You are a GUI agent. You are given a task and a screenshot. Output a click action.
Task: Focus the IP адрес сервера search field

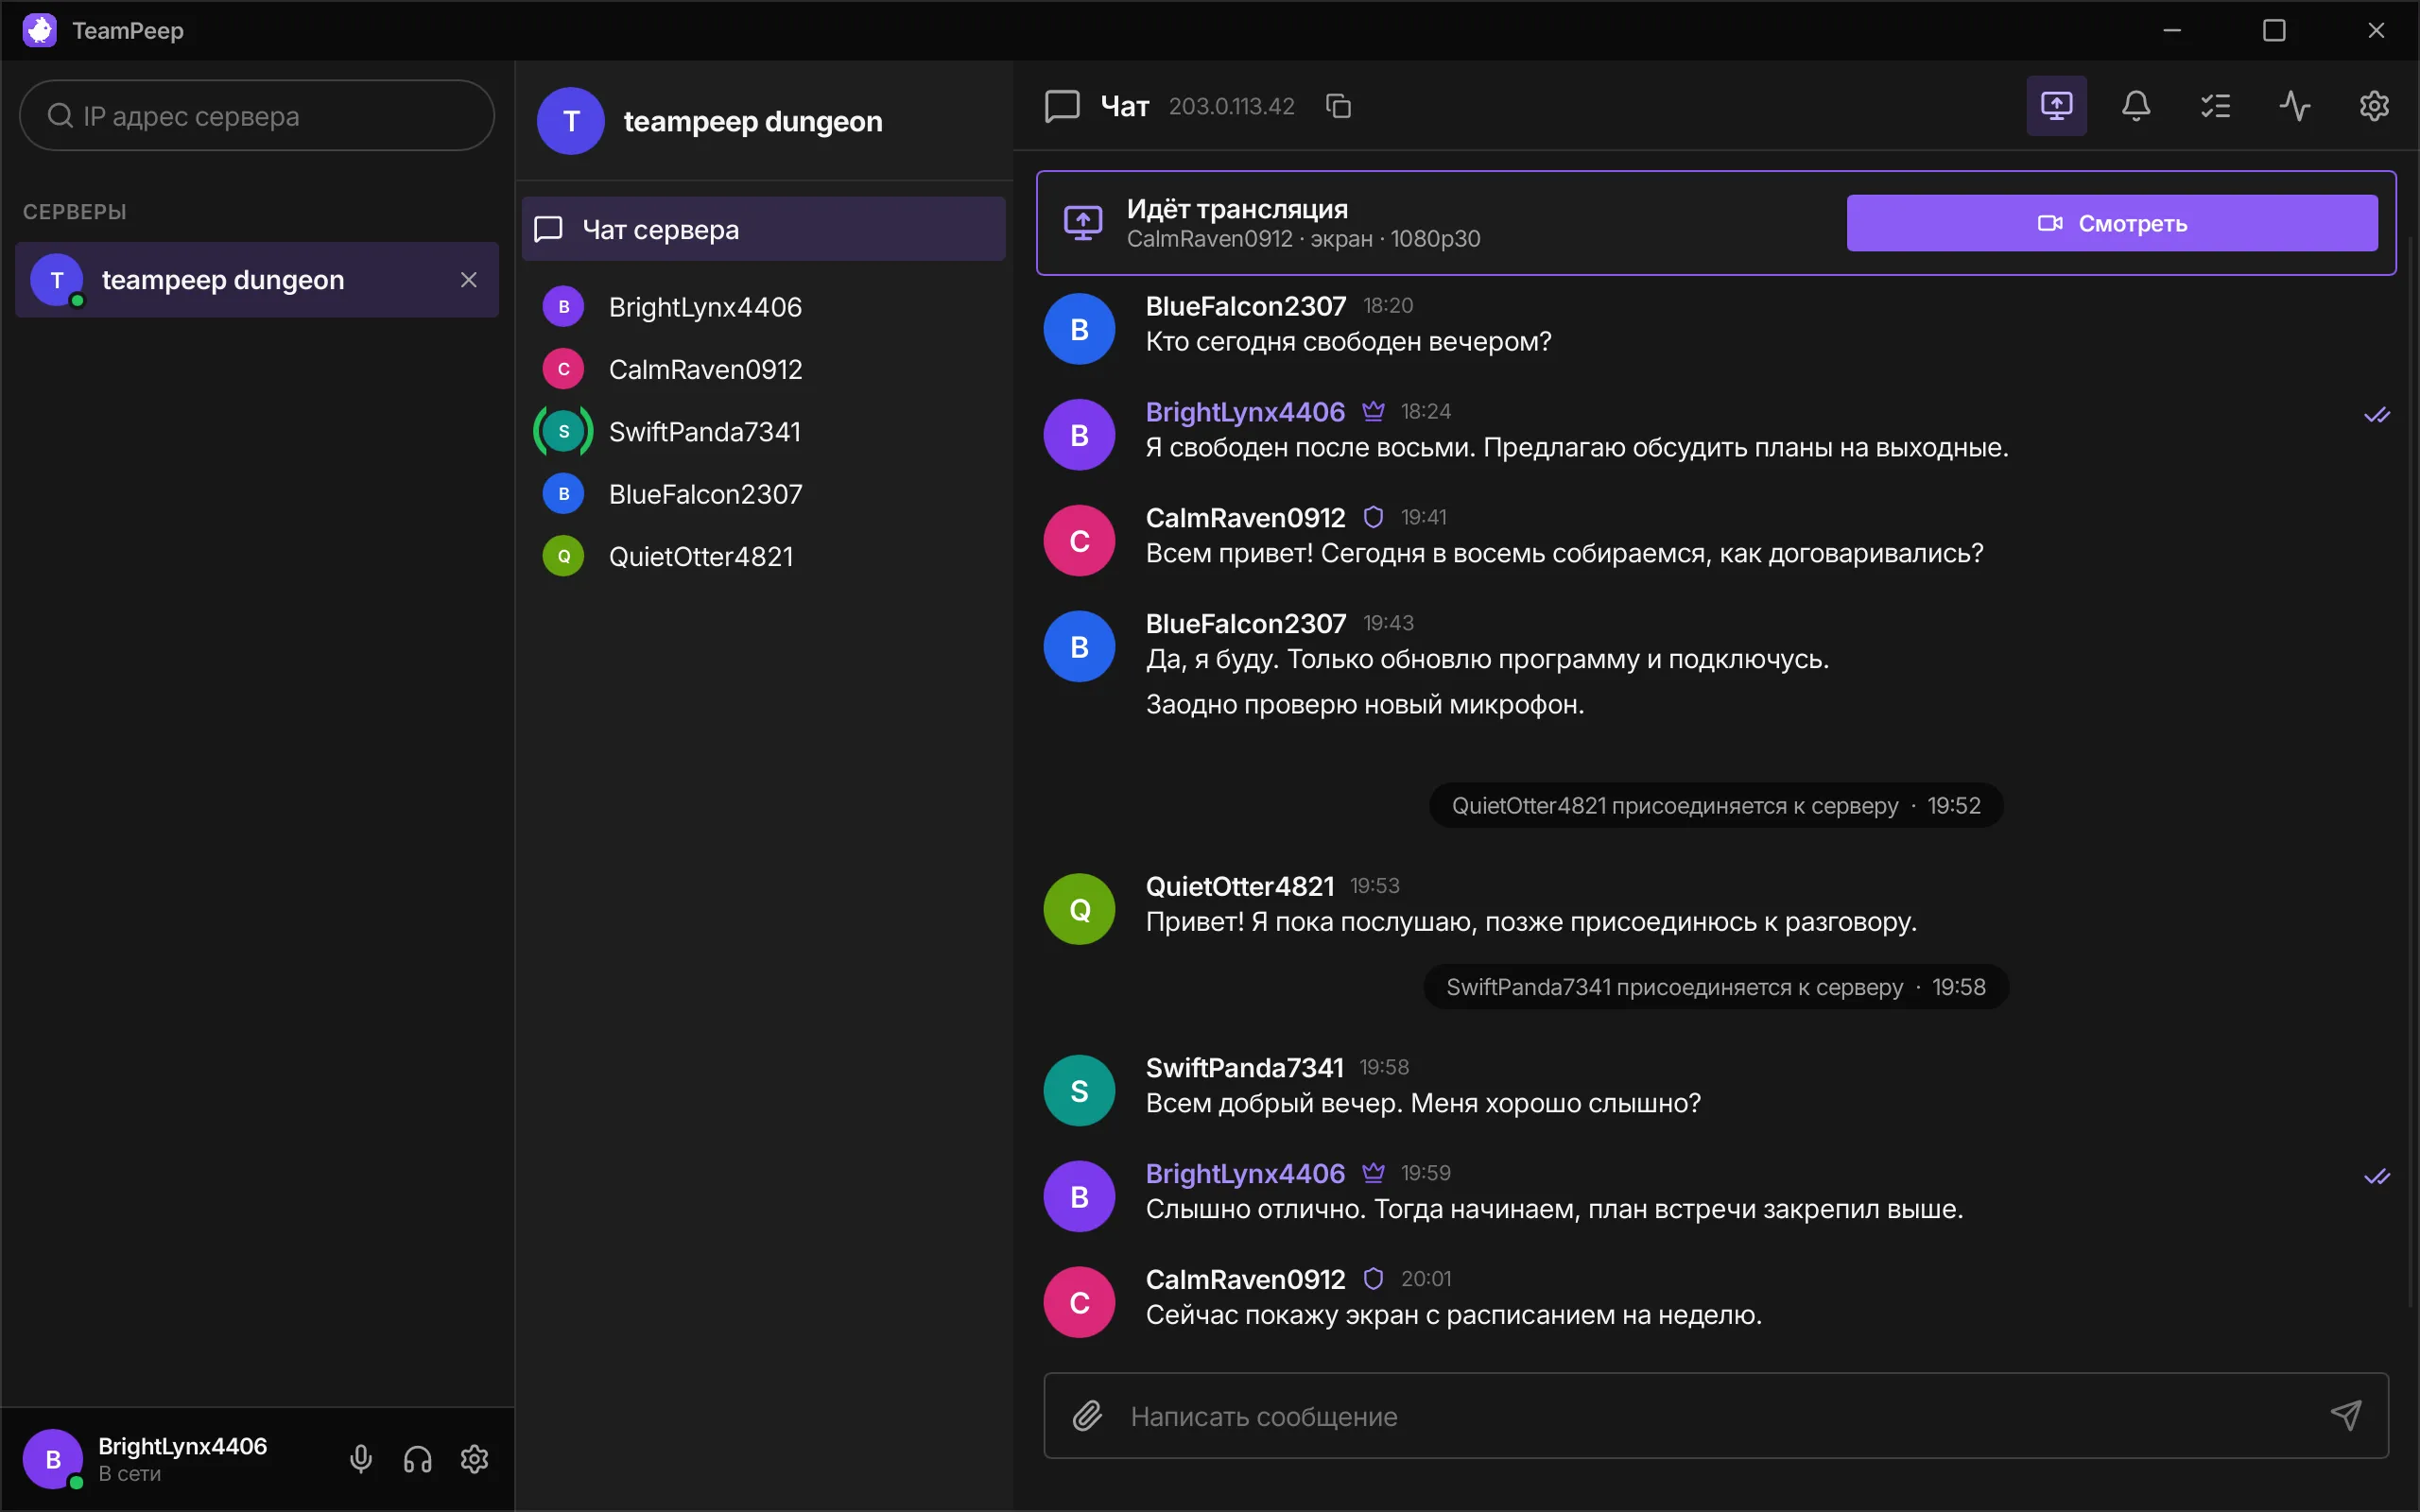pos(257,116)
